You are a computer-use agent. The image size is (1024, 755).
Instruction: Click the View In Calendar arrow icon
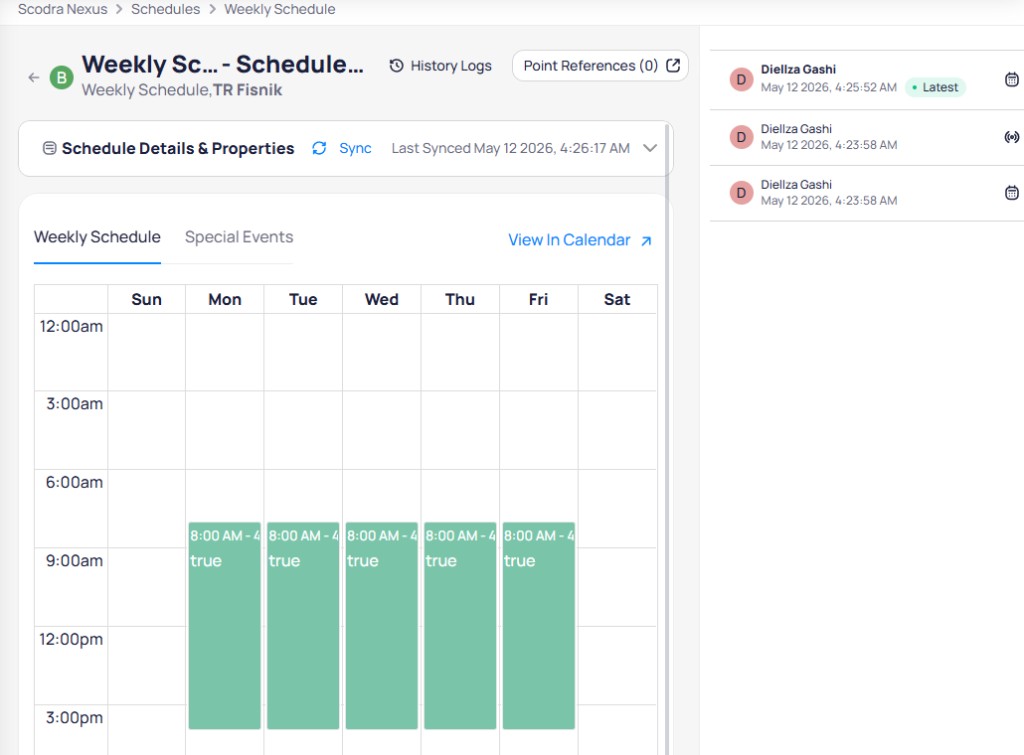[646, 241]
